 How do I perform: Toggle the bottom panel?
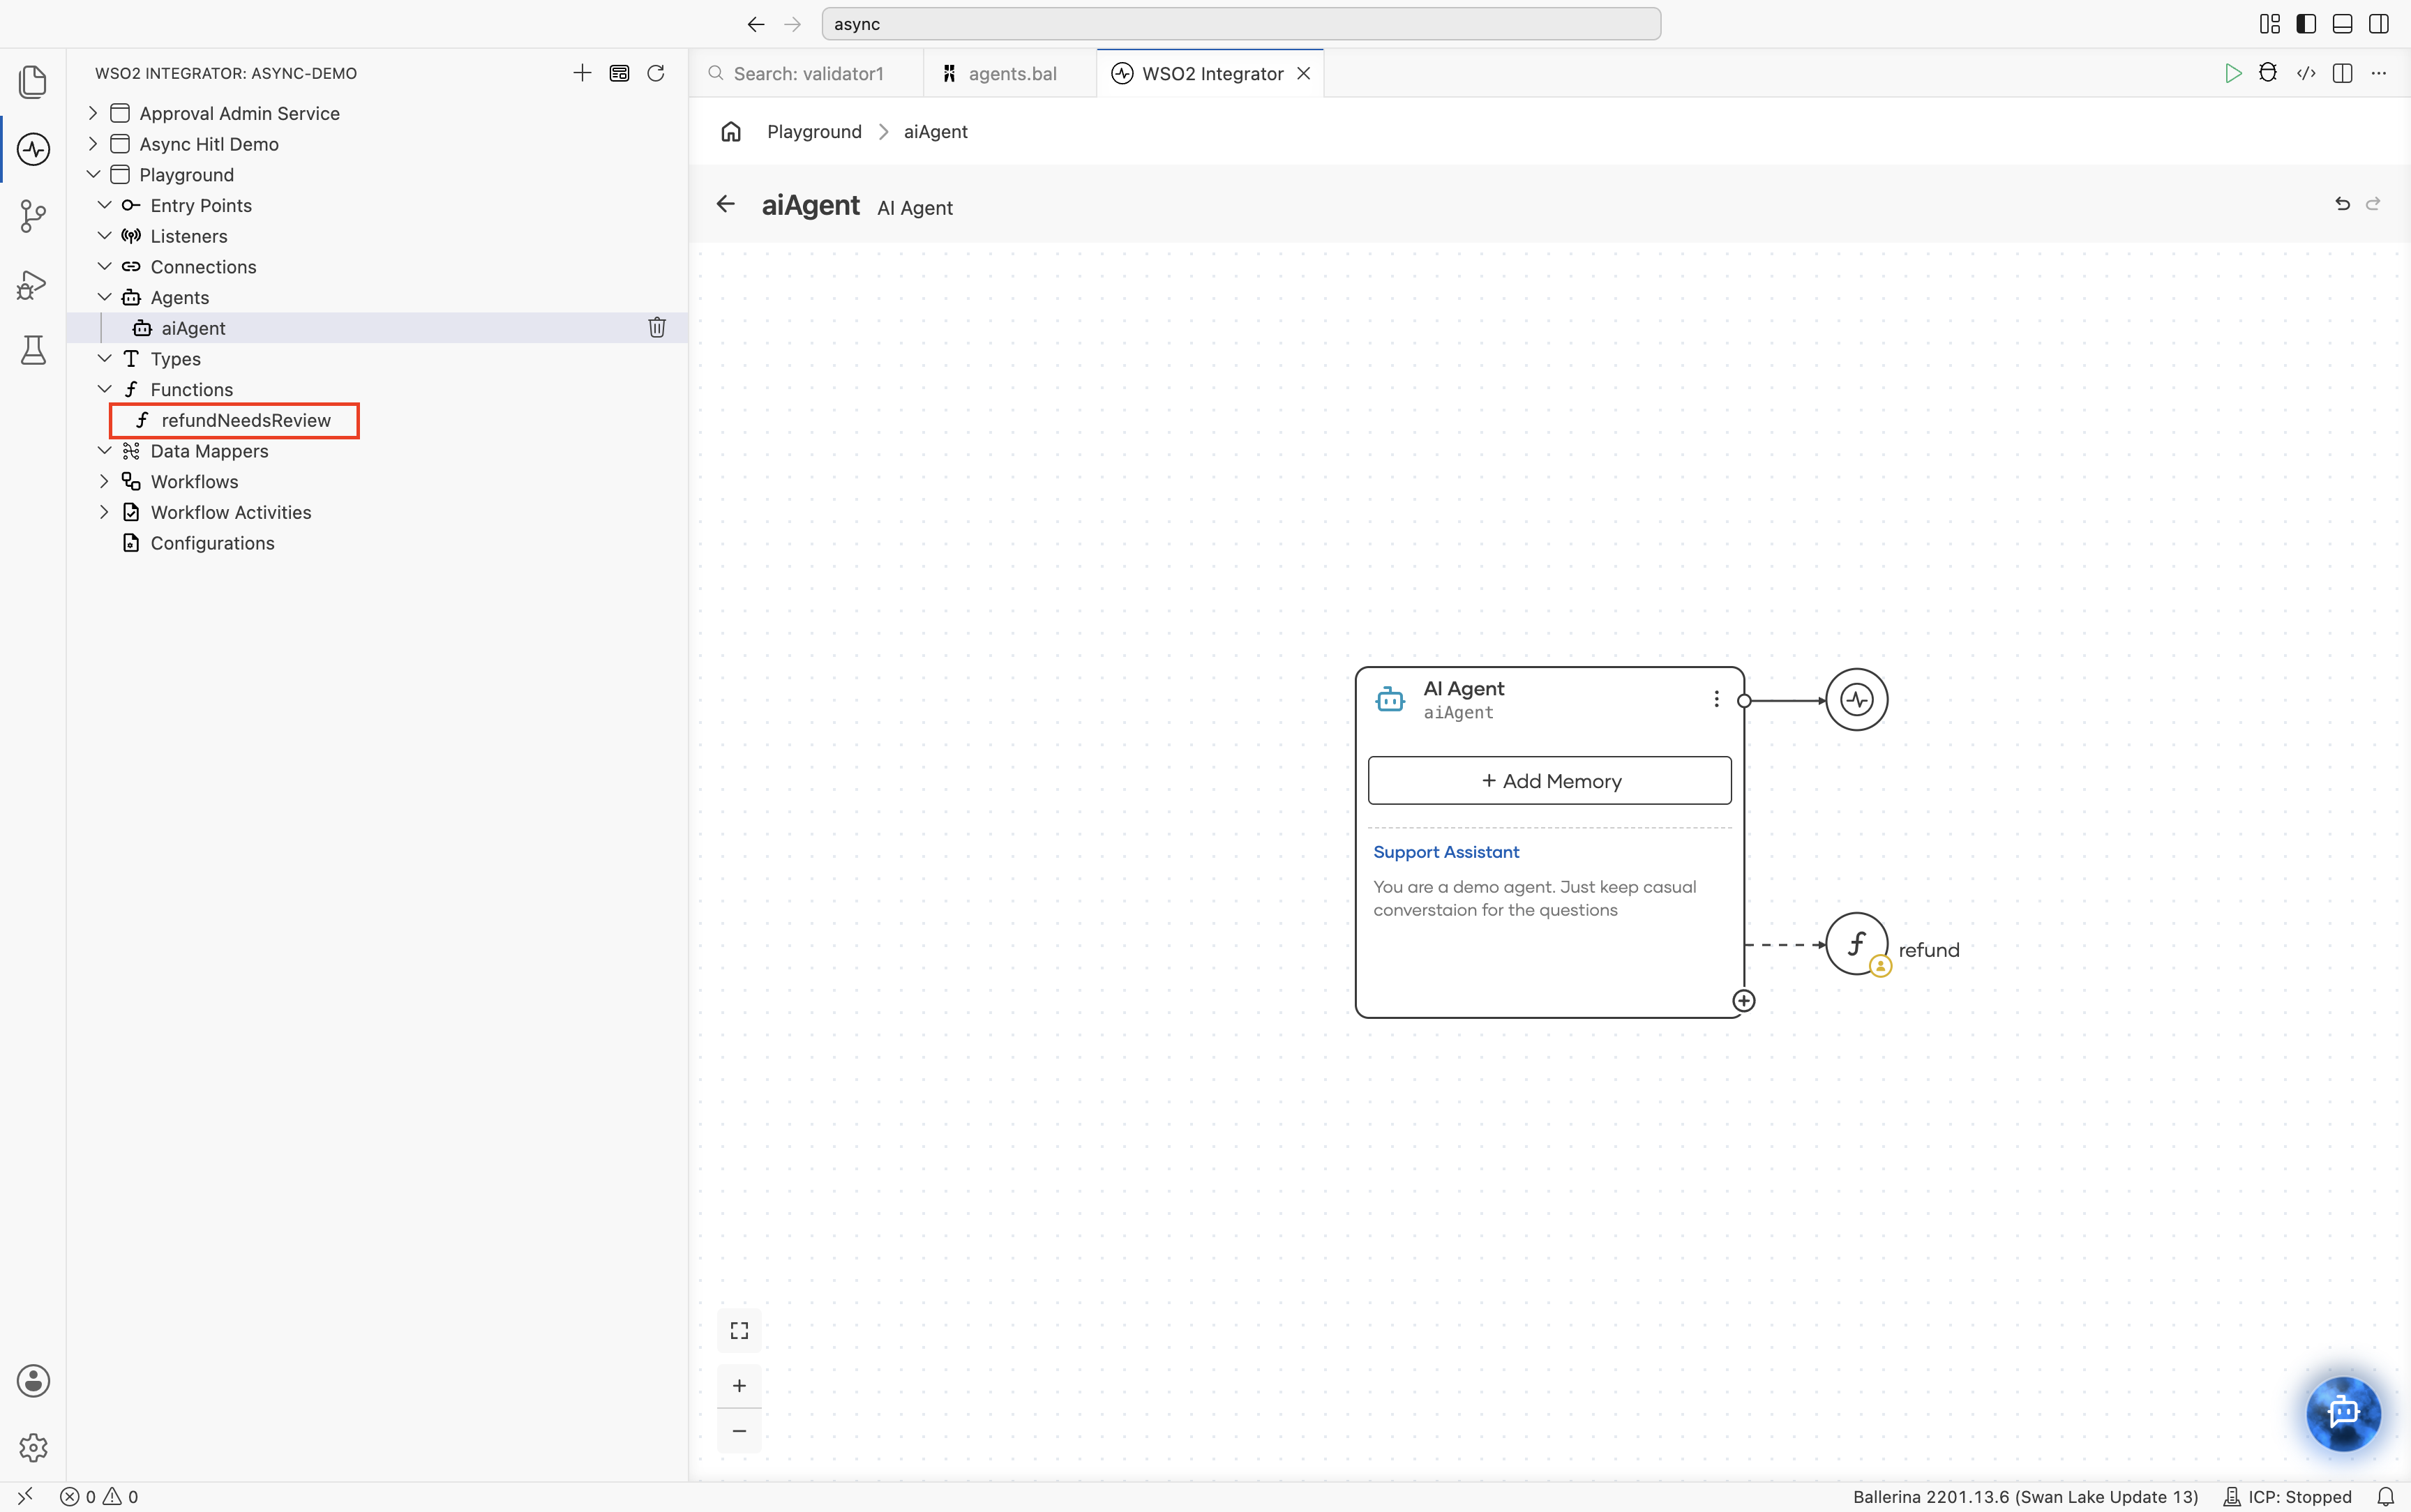(2342, 24)
